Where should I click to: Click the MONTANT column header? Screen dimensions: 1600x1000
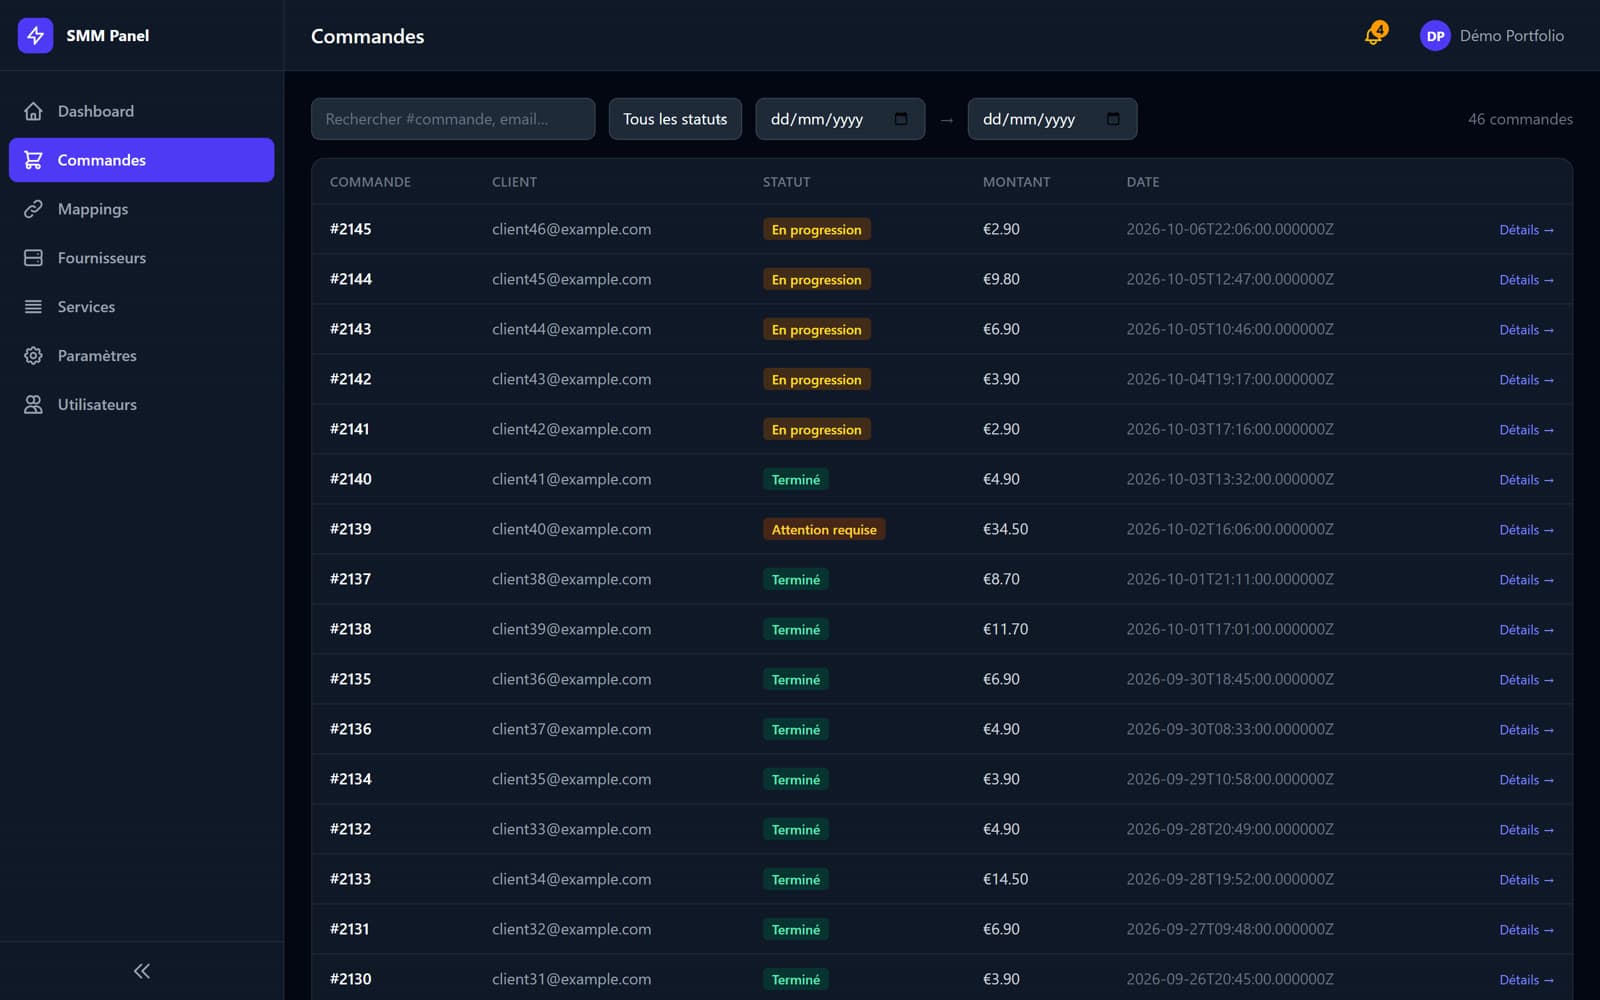[1016, 182]
